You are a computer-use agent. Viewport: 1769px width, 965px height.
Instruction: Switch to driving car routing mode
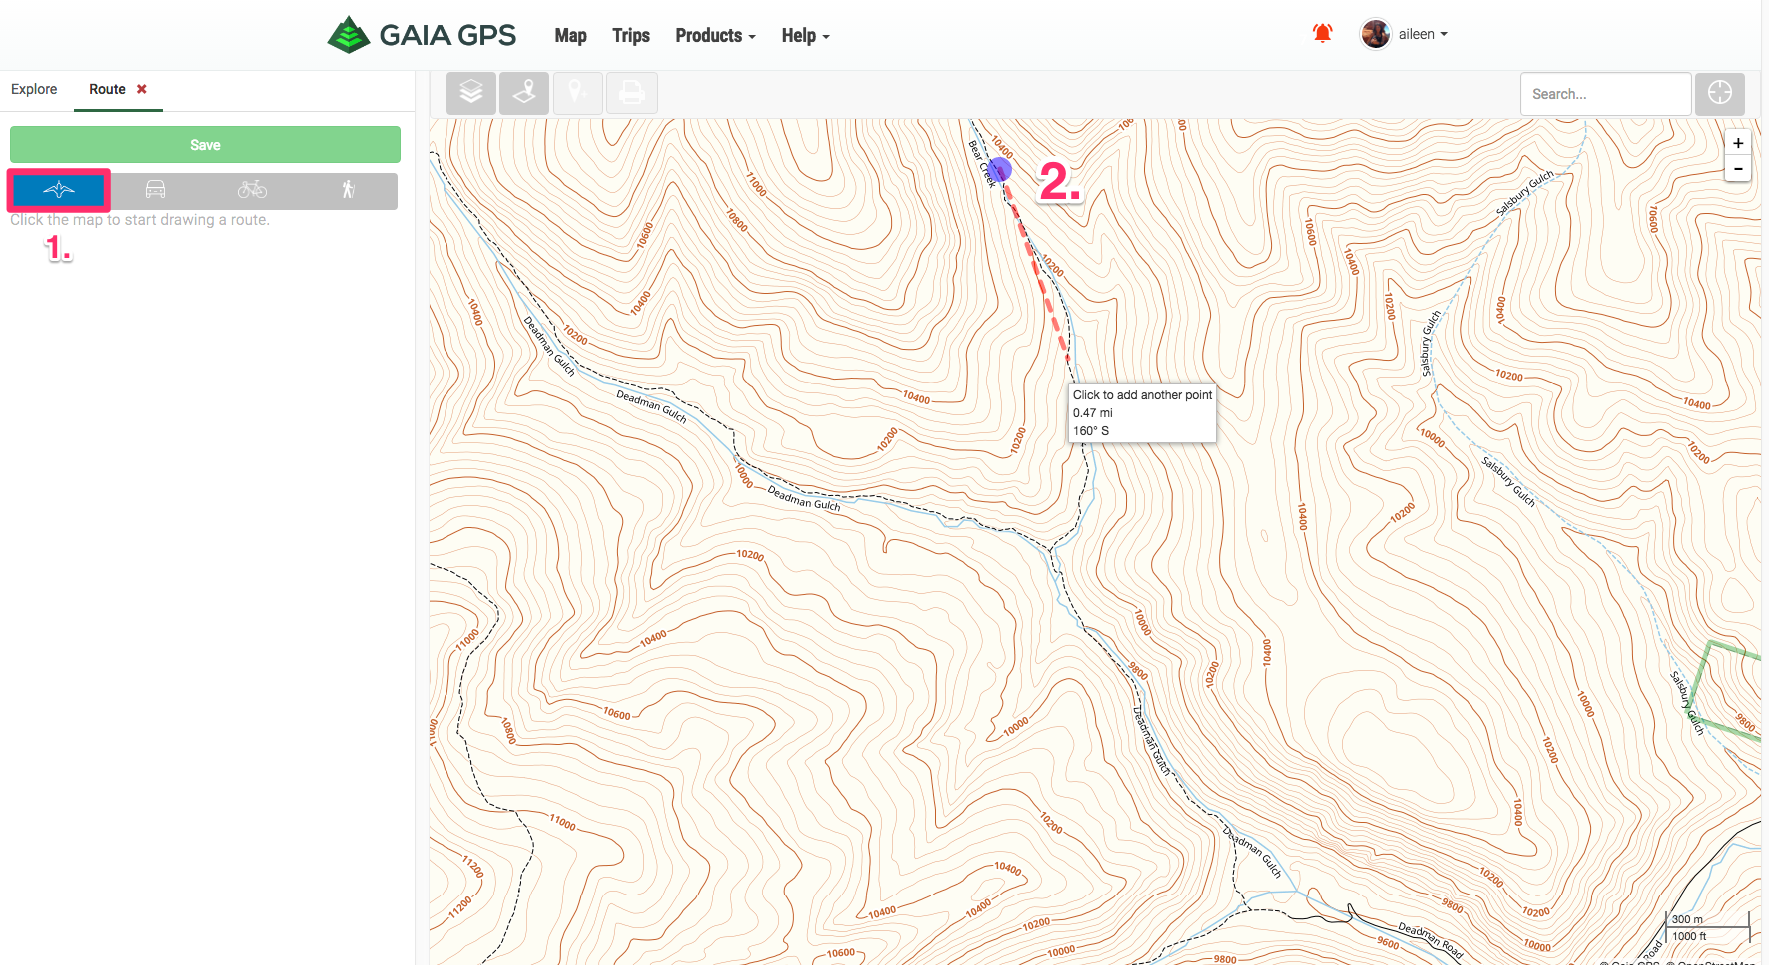point(155,190)
